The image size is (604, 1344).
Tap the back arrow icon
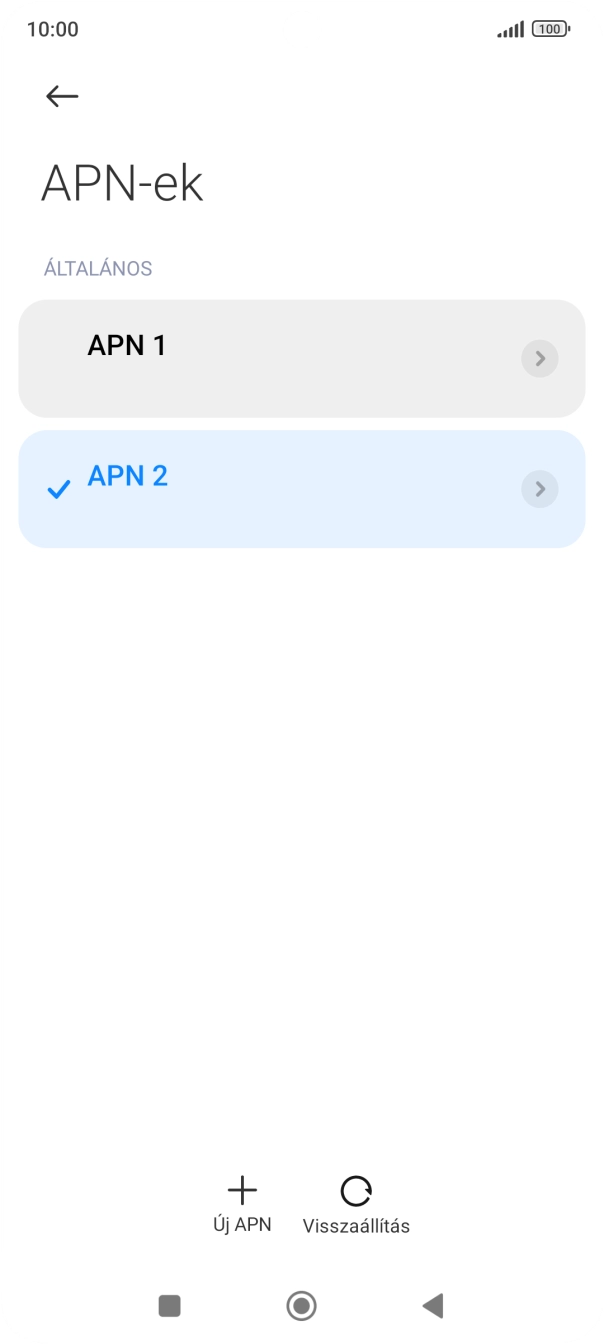(x=62, y=96)
